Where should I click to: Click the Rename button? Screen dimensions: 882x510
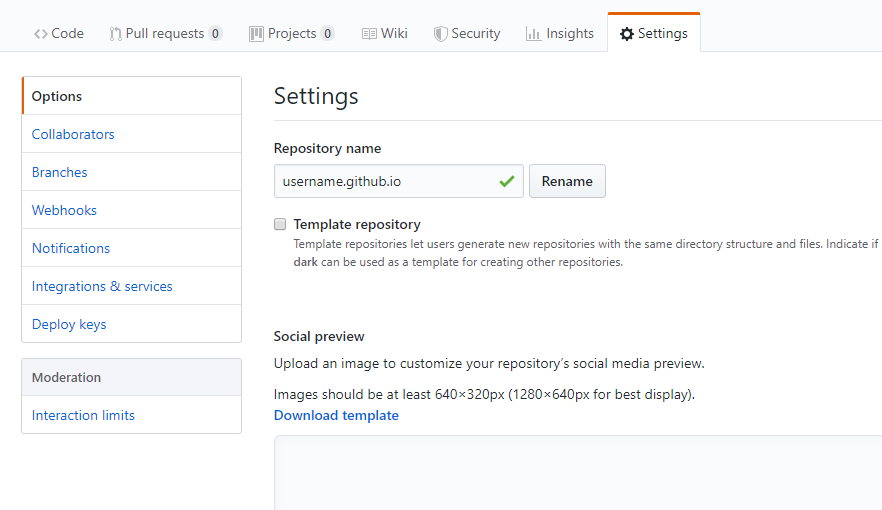(567, 181)
